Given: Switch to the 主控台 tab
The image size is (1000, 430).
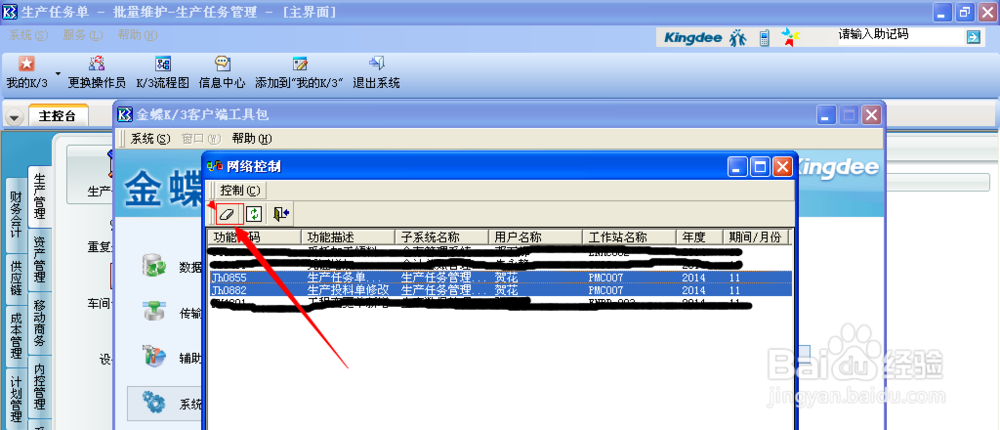Looking at the screenshot, I should click(x=57, y=115).
